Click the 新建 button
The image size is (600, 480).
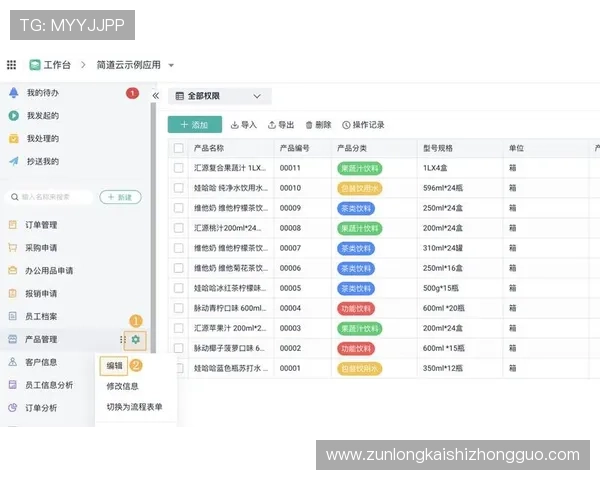121,197
